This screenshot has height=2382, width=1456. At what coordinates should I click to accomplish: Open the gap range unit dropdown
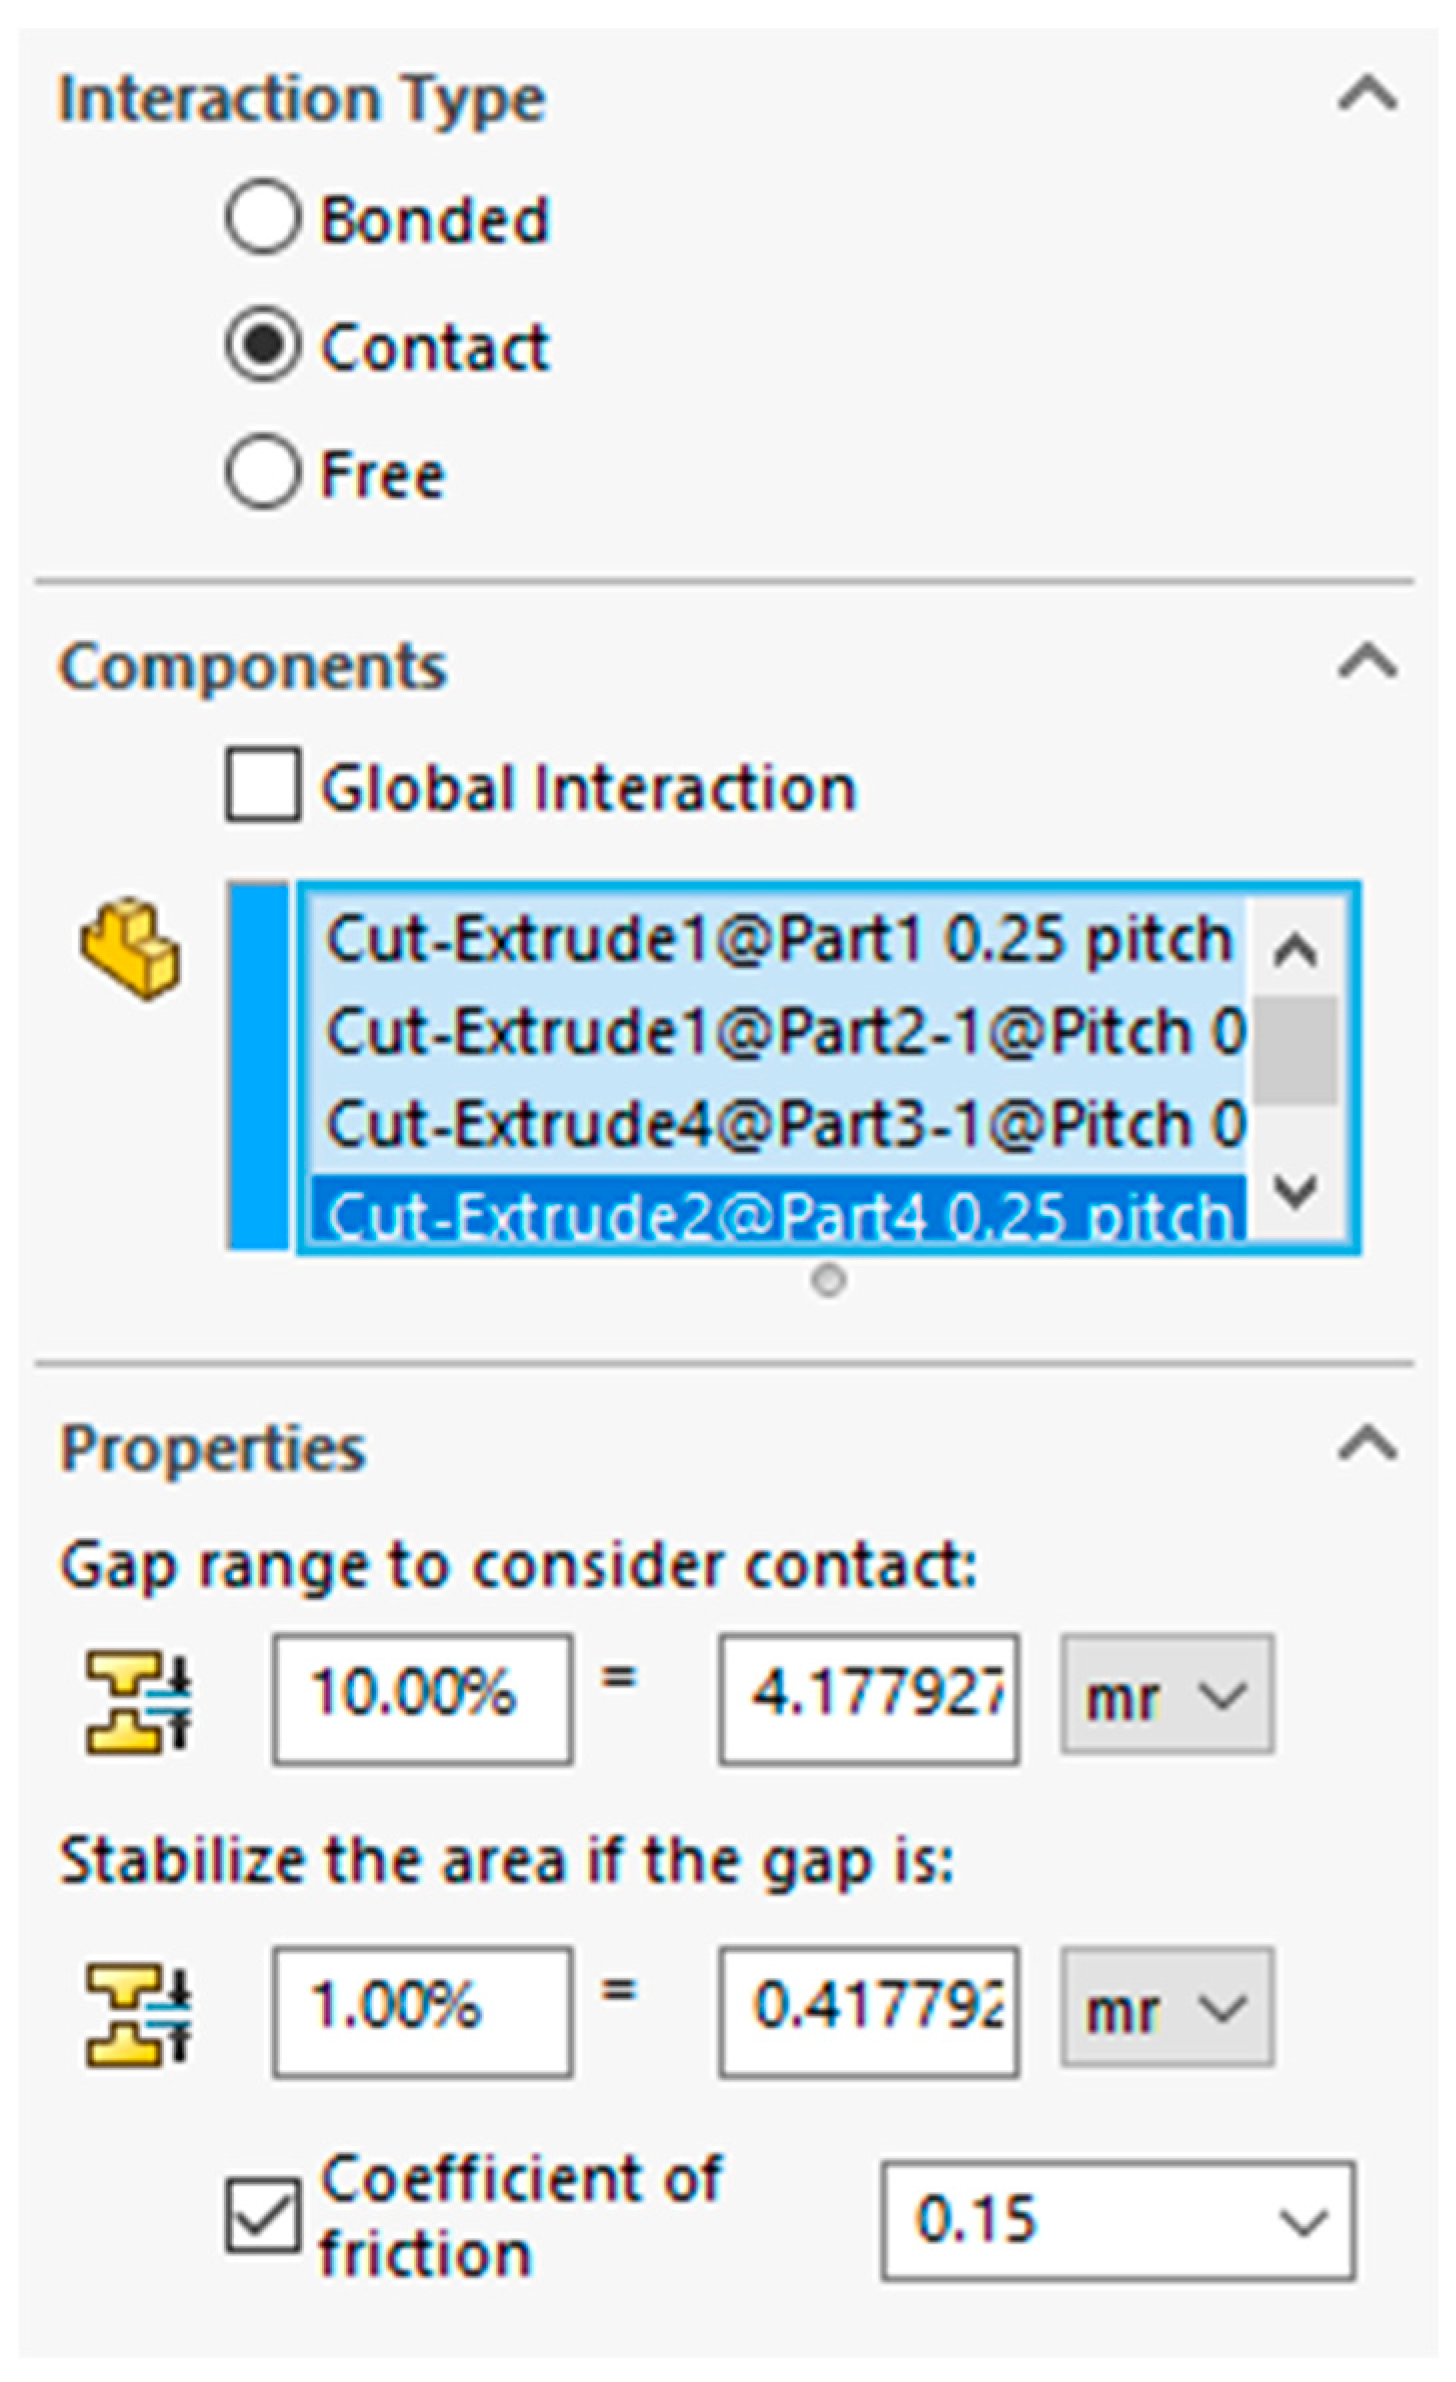(x=1167, y=1697)
